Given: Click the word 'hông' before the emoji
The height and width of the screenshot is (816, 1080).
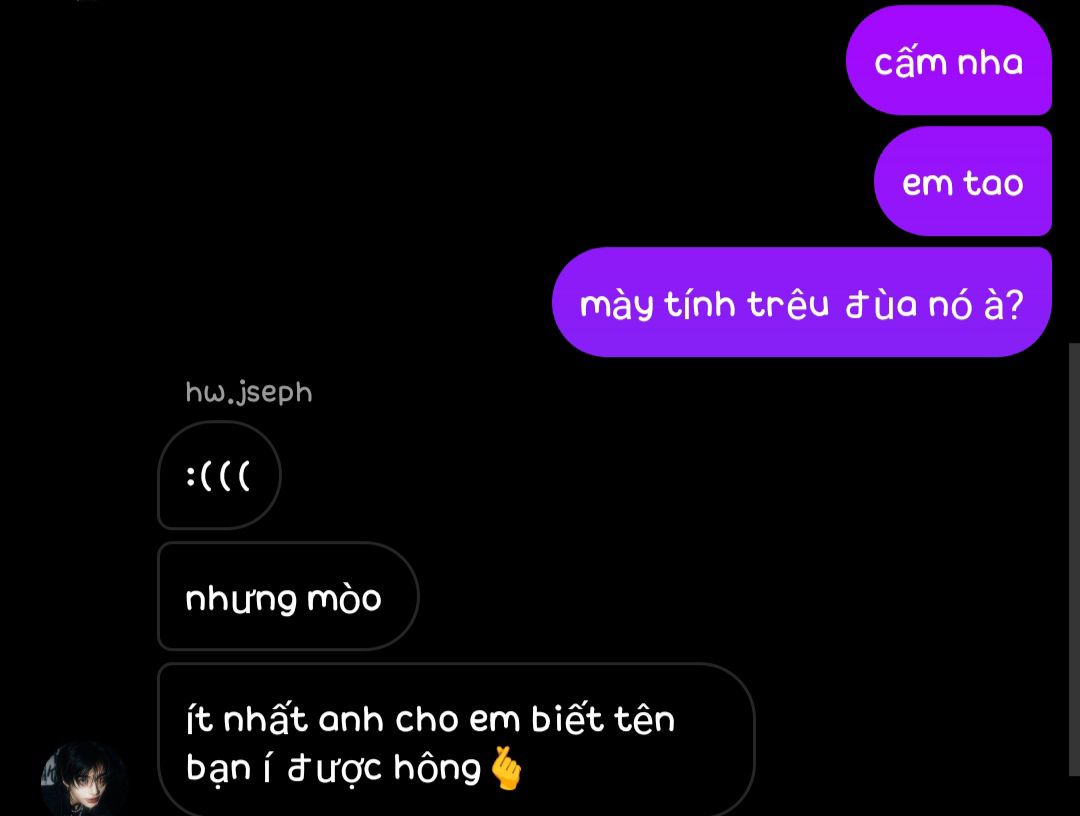Looking at the screenshot, I should tap(437, 768).
